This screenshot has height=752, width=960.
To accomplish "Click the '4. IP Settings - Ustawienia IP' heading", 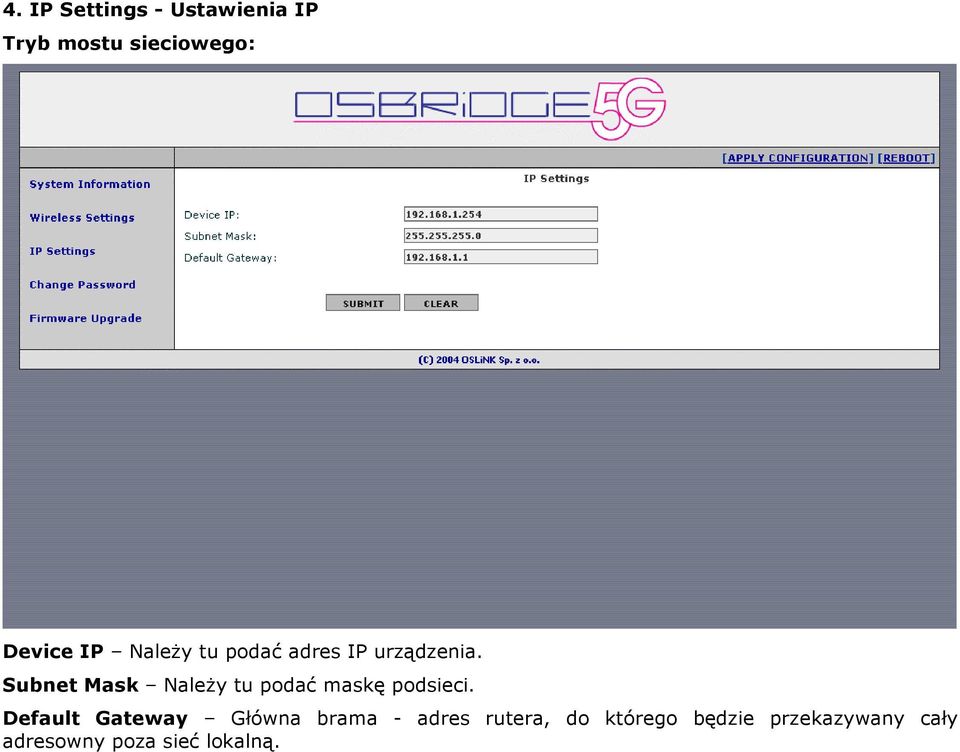I will point(160,10).
